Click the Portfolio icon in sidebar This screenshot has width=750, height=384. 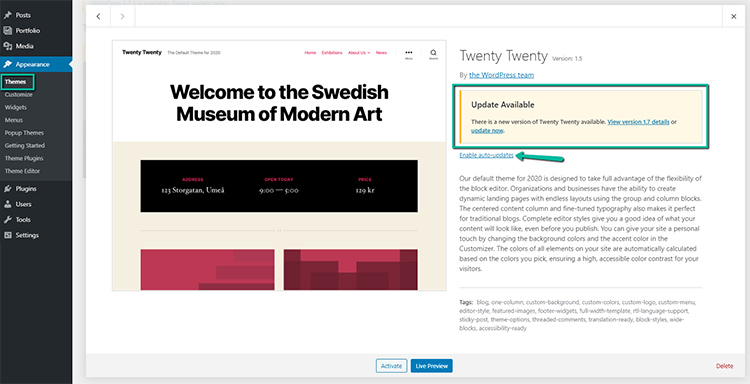pyautogui.click(x=8, y=31)
